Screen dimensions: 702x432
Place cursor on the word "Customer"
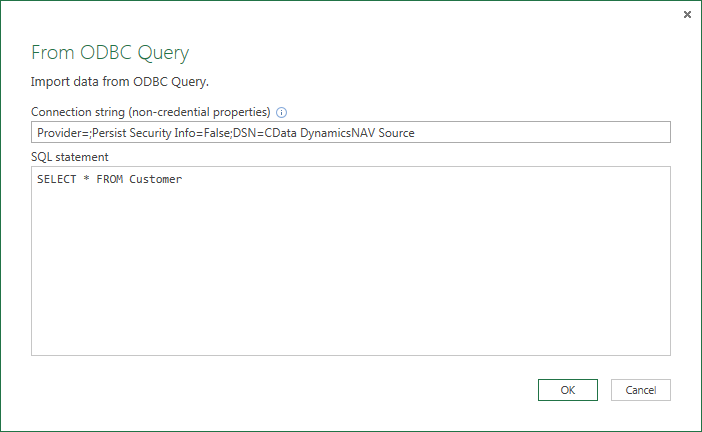155,180
